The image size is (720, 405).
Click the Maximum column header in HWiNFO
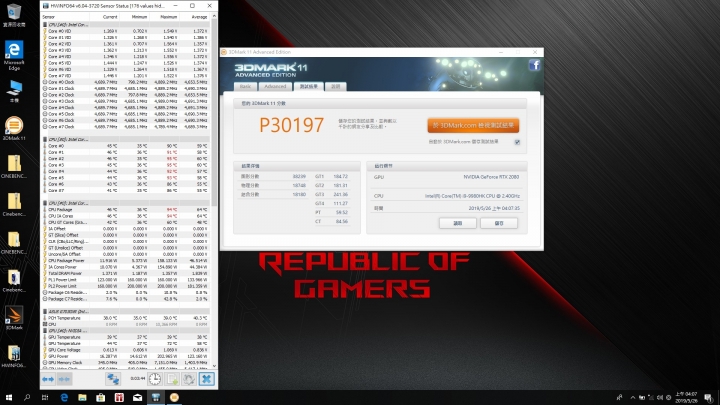164,17
